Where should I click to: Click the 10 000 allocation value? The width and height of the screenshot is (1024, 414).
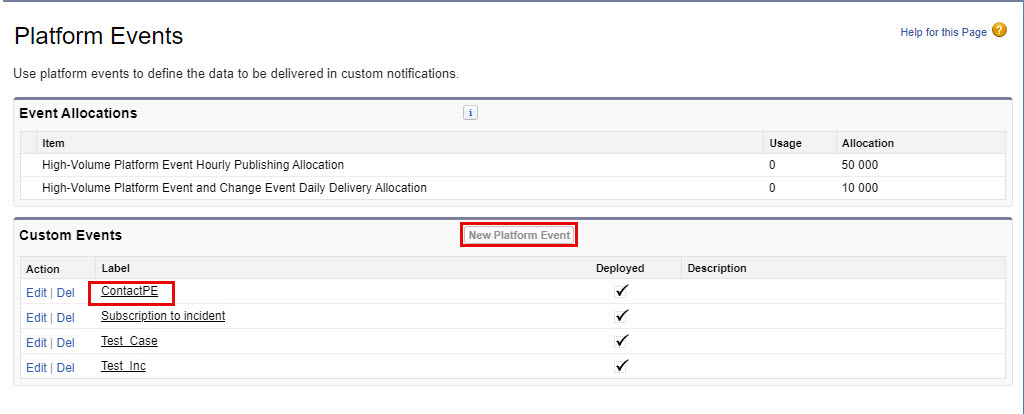pyautogui.click(x=860, y=188)
